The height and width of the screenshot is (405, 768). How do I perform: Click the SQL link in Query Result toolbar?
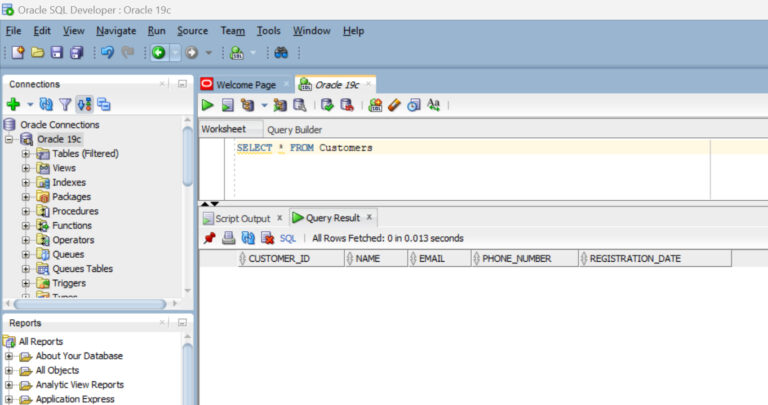[288, 238]
